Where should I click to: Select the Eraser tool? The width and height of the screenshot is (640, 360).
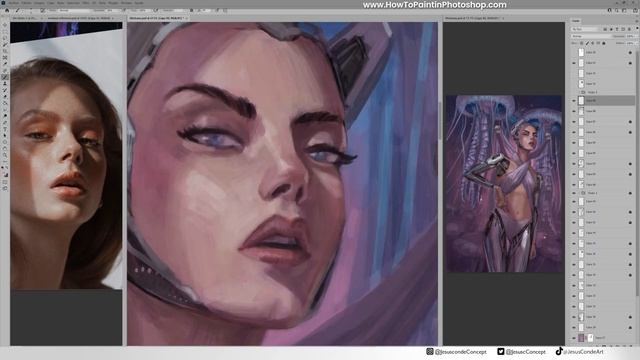pyautogui.click(x=5, y=97)
